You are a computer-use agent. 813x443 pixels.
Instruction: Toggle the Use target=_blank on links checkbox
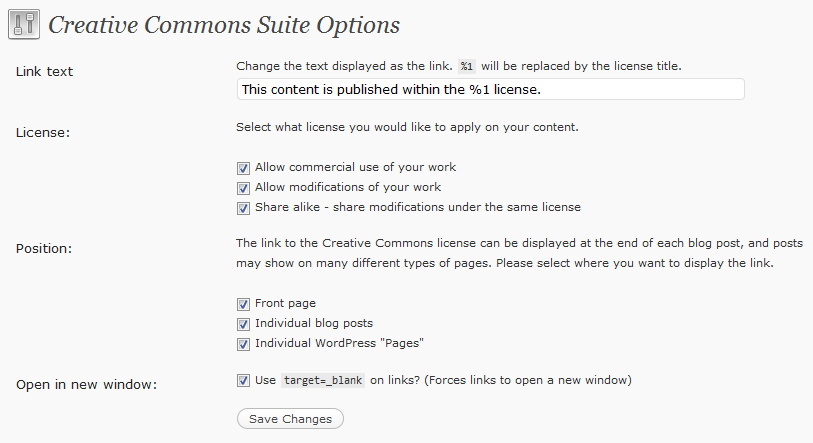(x=243, y=381)
